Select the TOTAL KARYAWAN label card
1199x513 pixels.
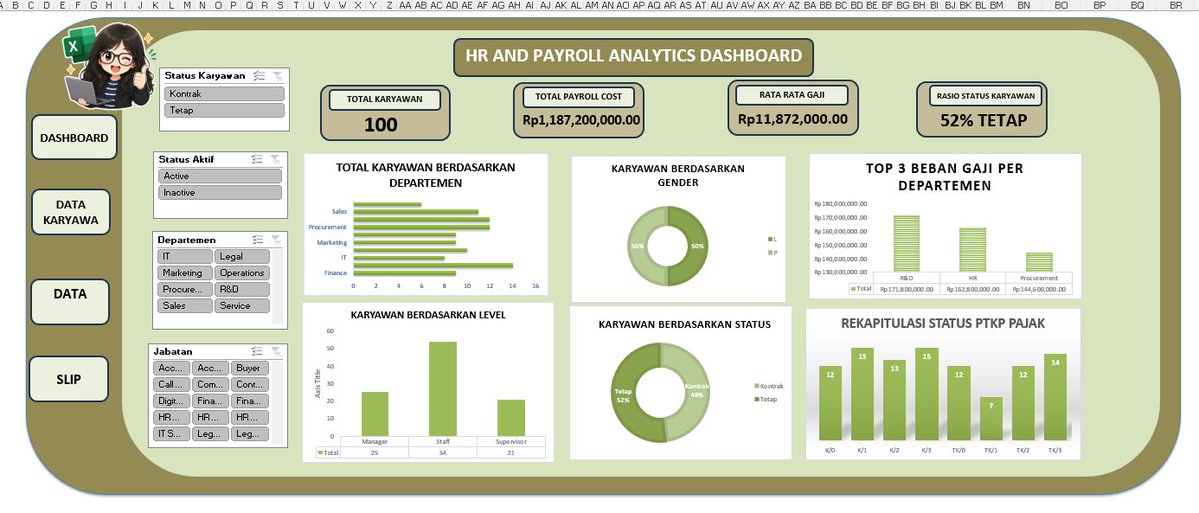click(x=385, y=99)
